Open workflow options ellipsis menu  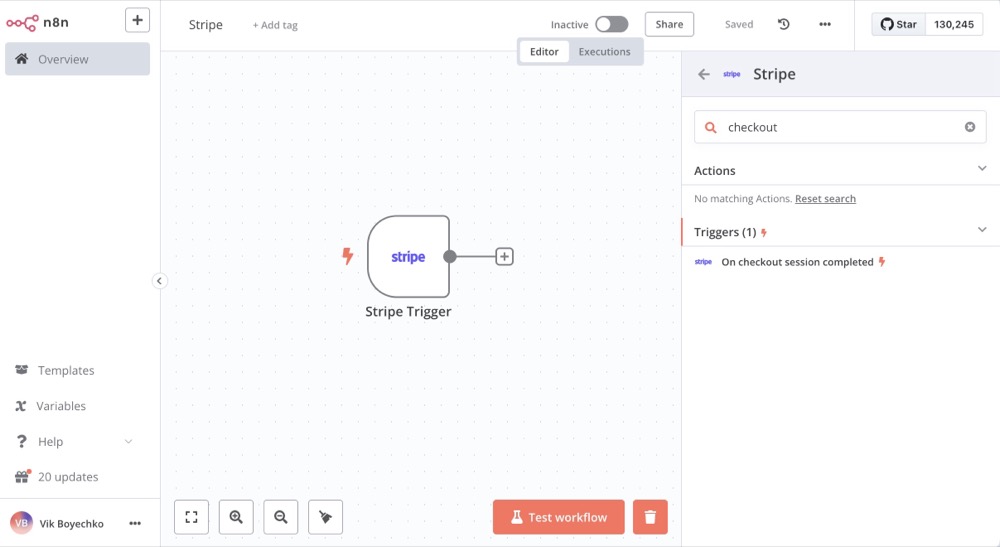point(825,24)
